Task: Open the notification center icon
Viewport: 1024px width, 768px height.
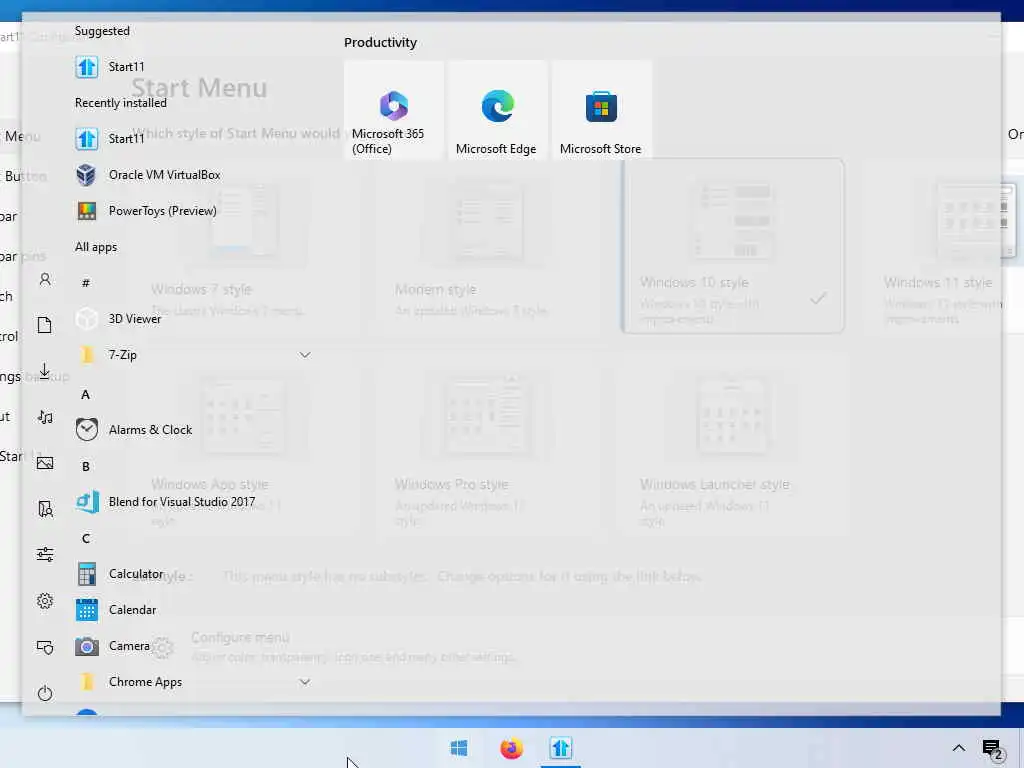Action: pos(992,749)
